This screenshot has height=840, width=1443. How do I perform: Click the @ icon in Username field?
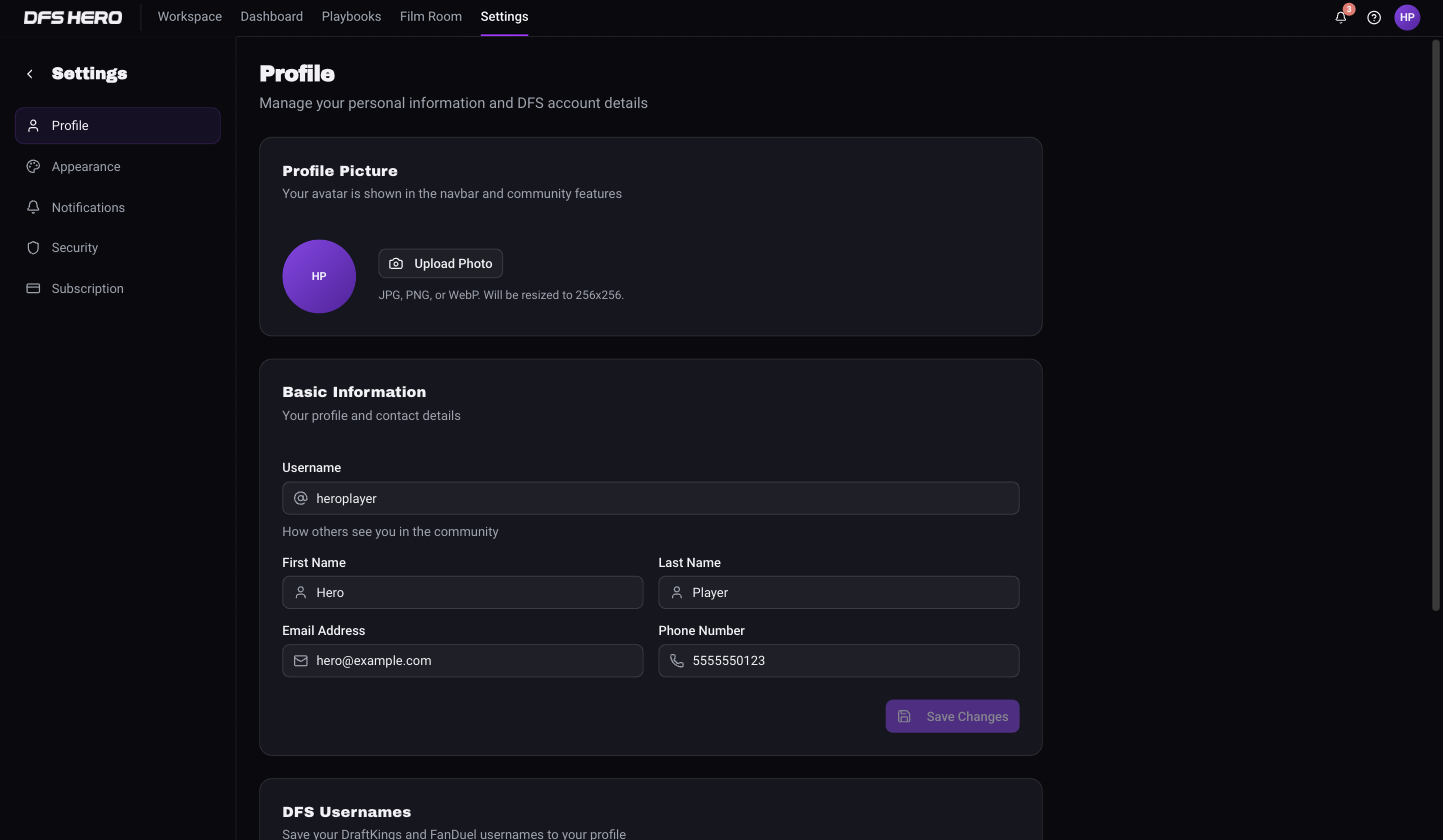(300, 498)
